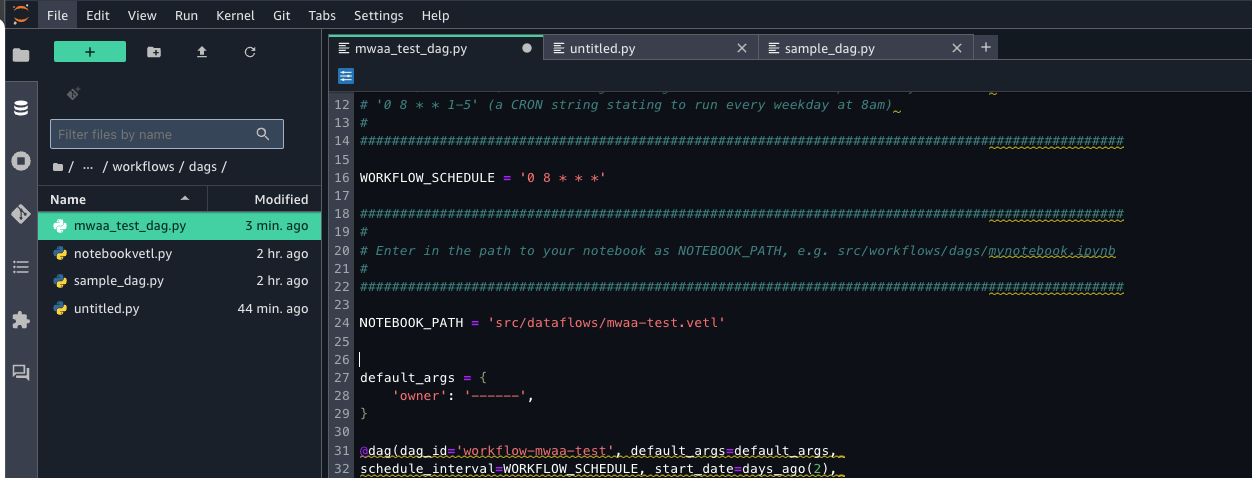The height and width of the screenshot is (478, 1252).
Task: Open the Edit menu
Action: pyautogui.click(x=97, y=16)
